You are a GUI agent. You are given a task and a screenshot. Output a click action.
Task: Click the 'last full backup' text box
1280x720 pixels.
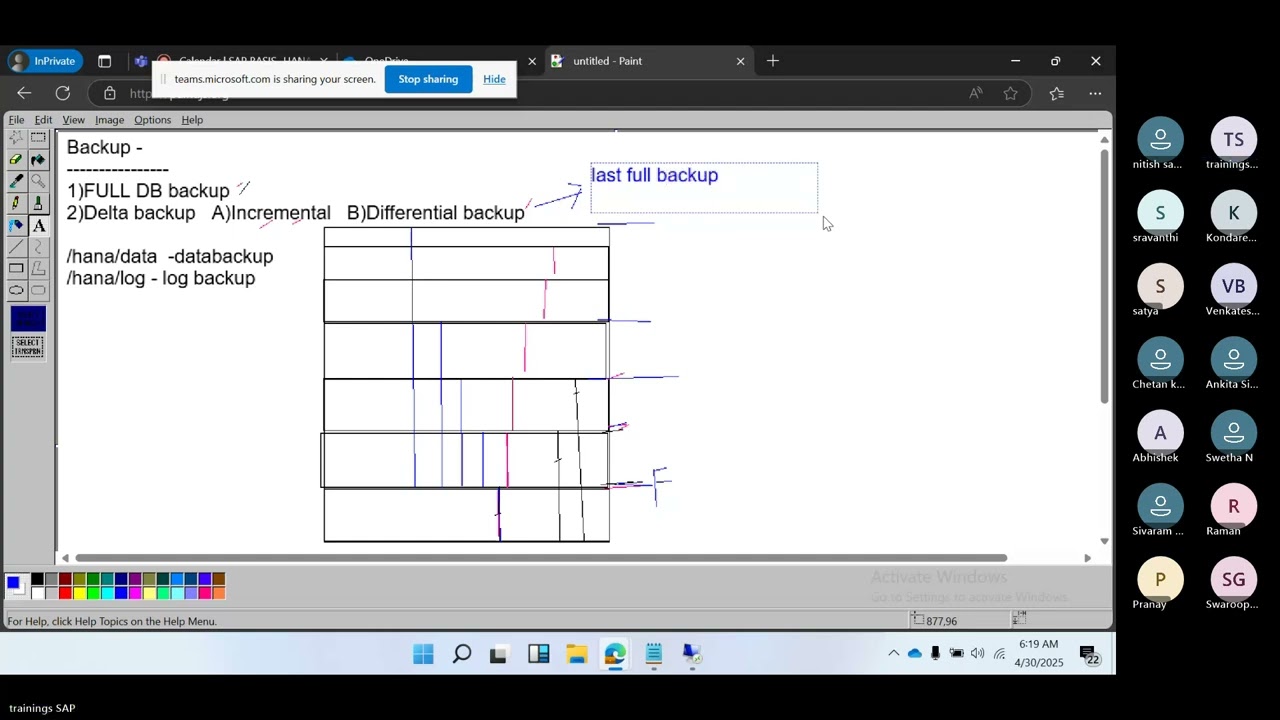tap(704, 188)
